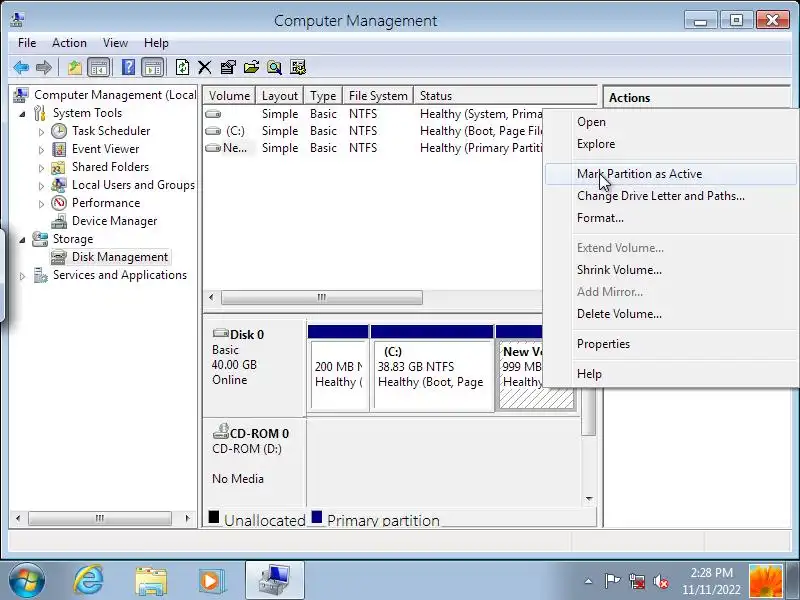Screen dimensions: 800x600
Task: Choose Properties in the context menu
Action: [x=670, y=344]
